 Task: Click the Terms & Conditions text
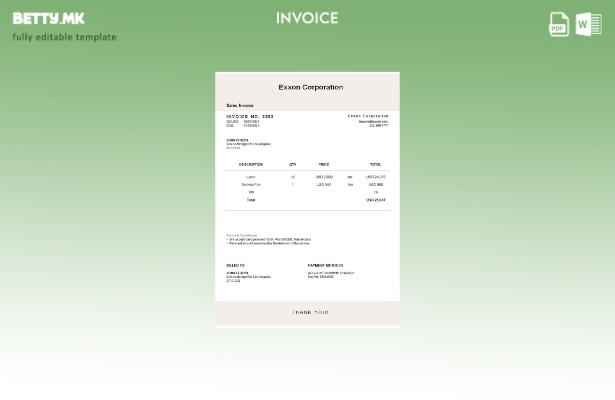point(241,235)
